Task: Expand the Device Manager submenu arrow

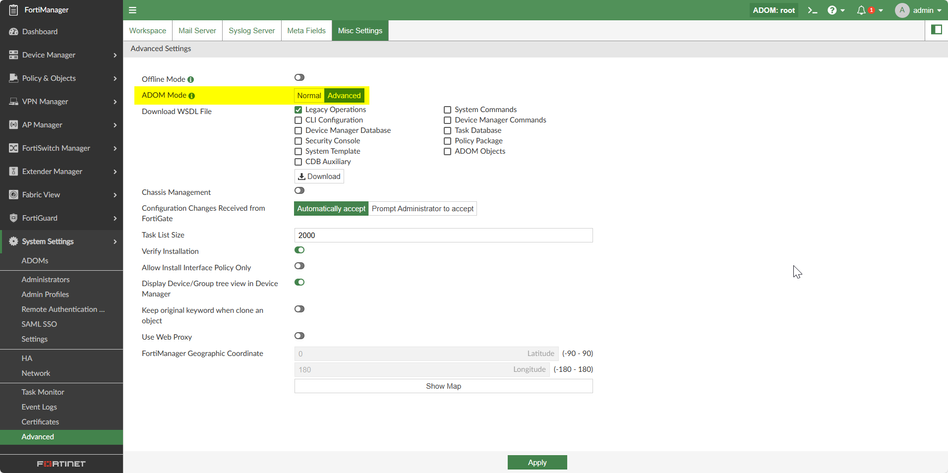Action: pos(115,55)
